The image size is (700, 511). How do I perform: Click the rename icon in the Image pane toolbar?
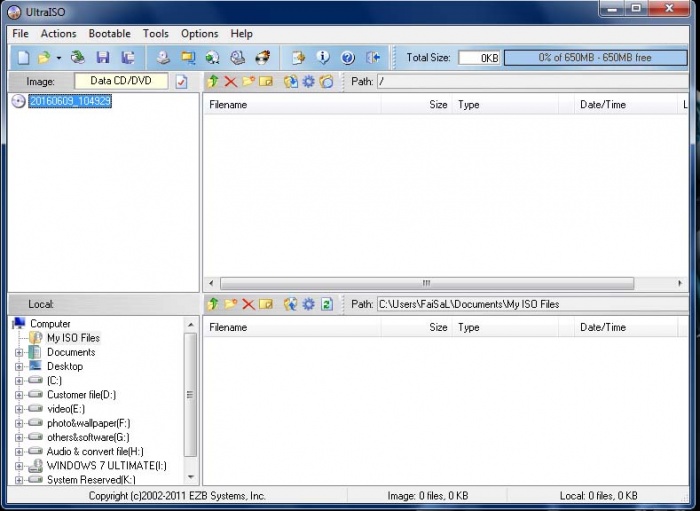pyautogui.click(x=266, y=82)
